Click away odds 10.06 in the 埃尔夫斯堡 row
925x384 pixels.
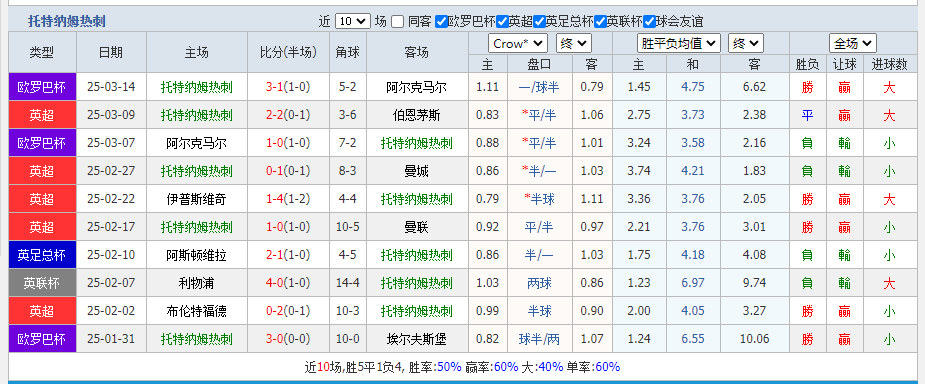(755, 340)
